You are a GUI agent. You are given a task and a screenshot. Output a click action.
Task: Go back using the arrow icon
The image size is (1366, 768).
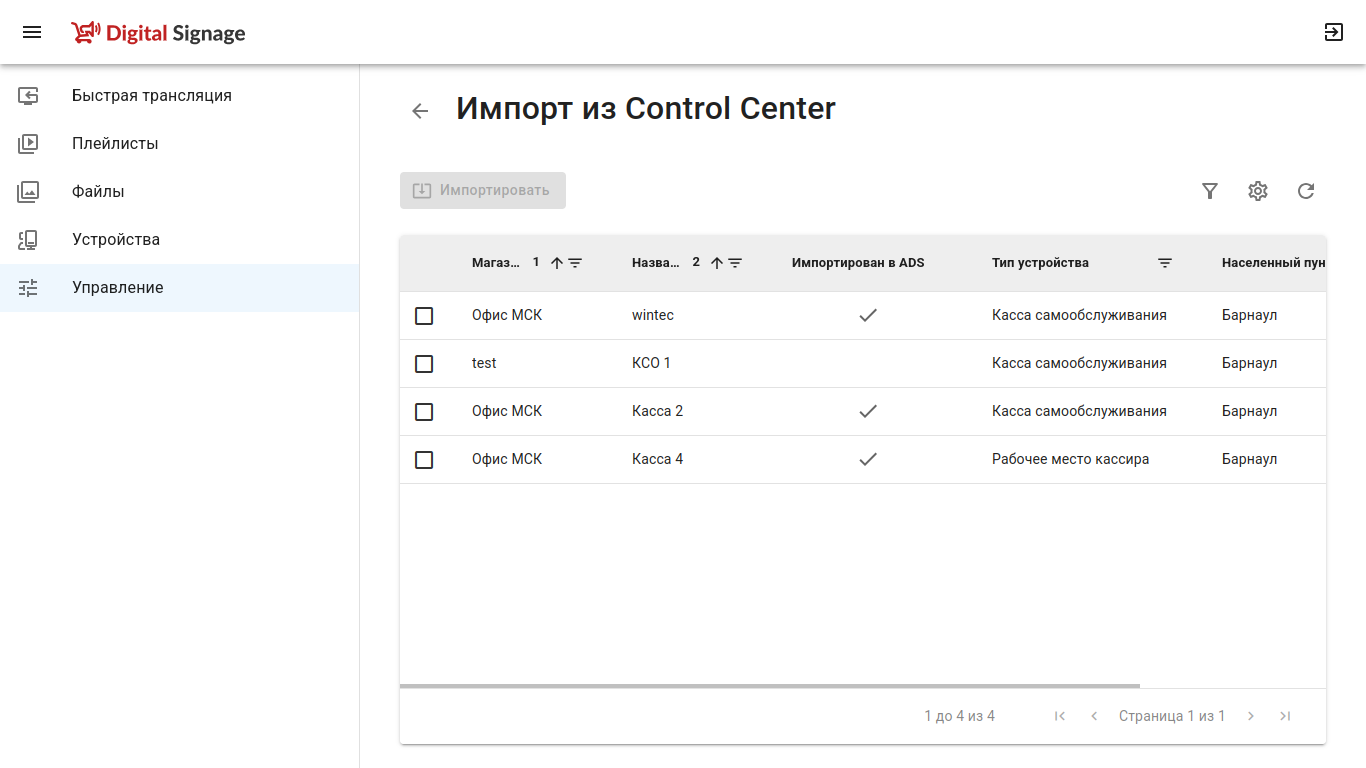(420, 111)
